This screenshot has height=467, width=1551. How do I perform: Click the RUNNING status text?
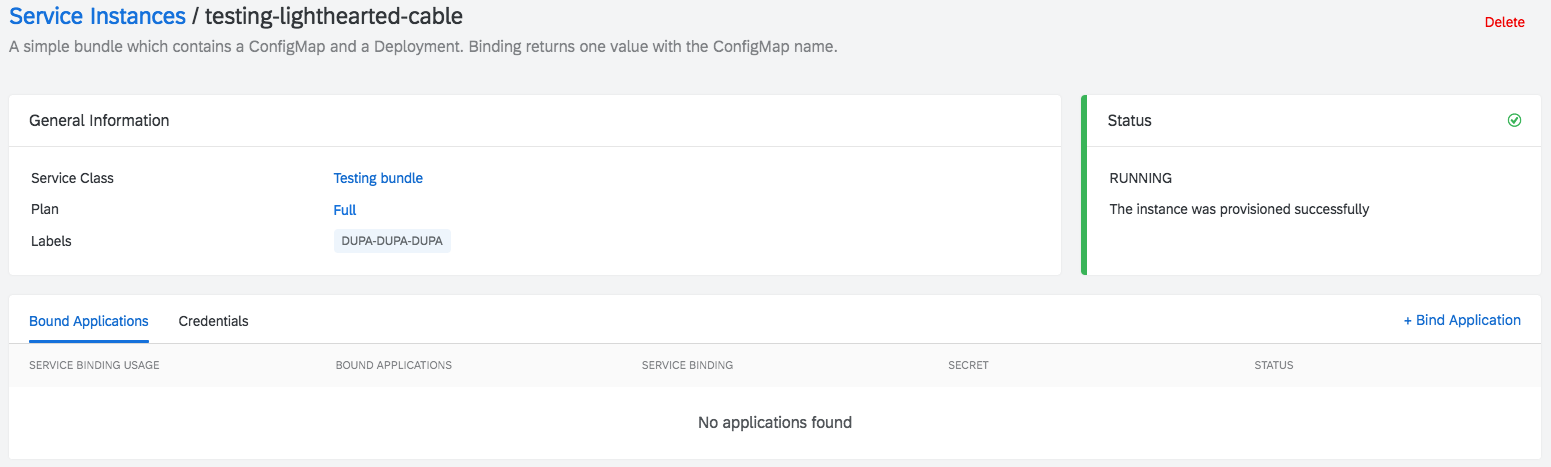(1141, 178)
